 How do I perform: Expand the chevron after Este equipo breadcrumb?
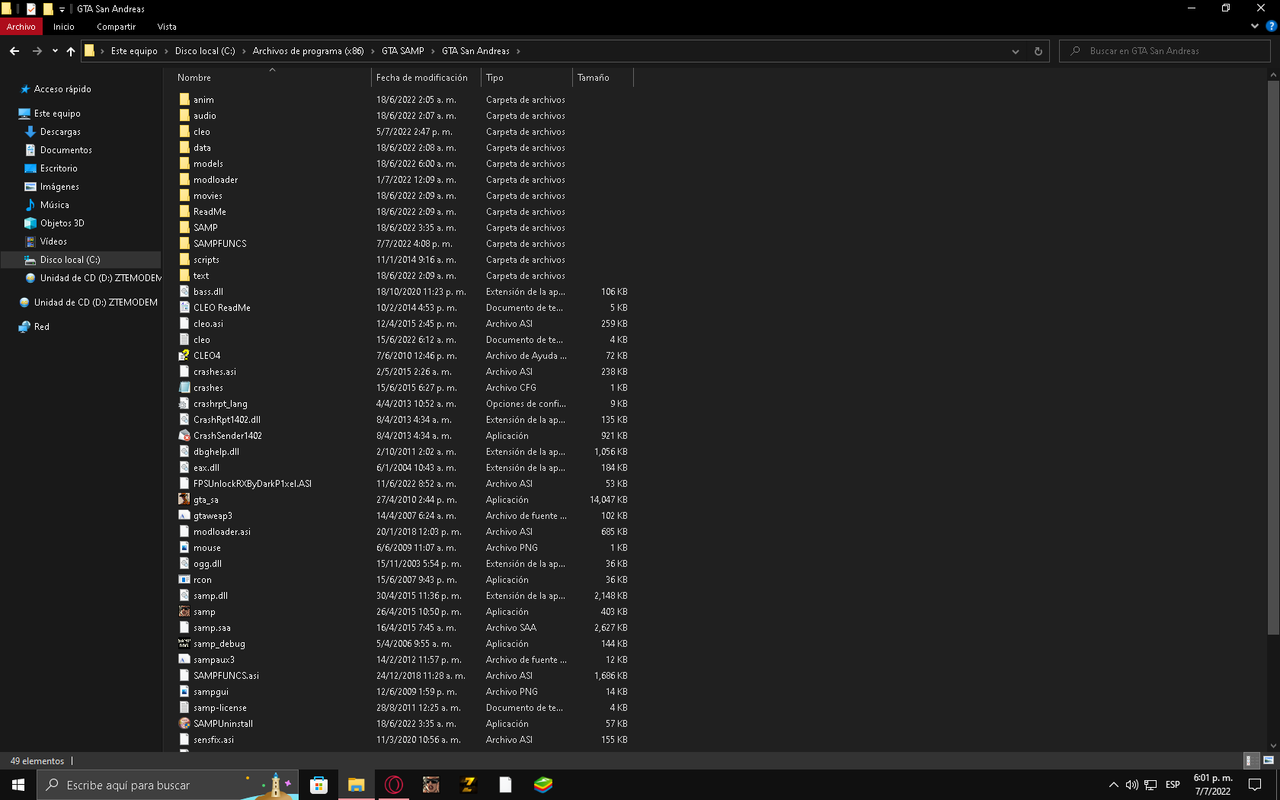[165, 51]
